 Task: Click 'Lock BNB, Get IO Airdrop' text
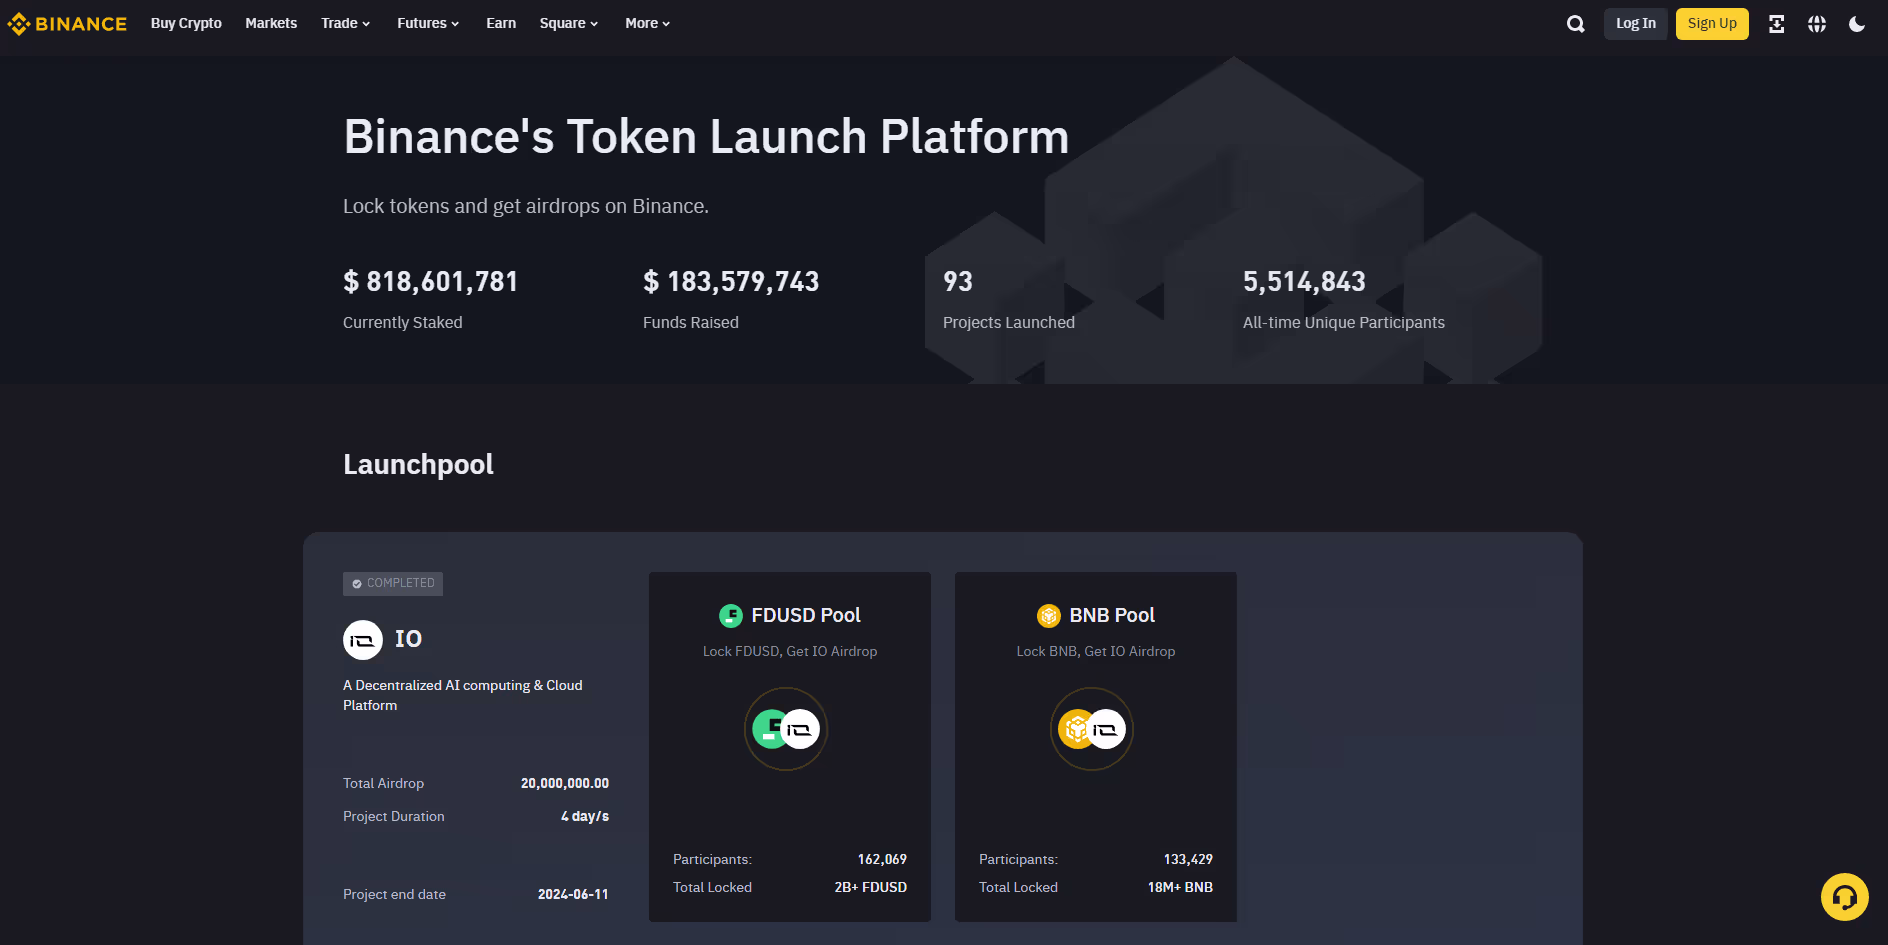click(1096, 651)
